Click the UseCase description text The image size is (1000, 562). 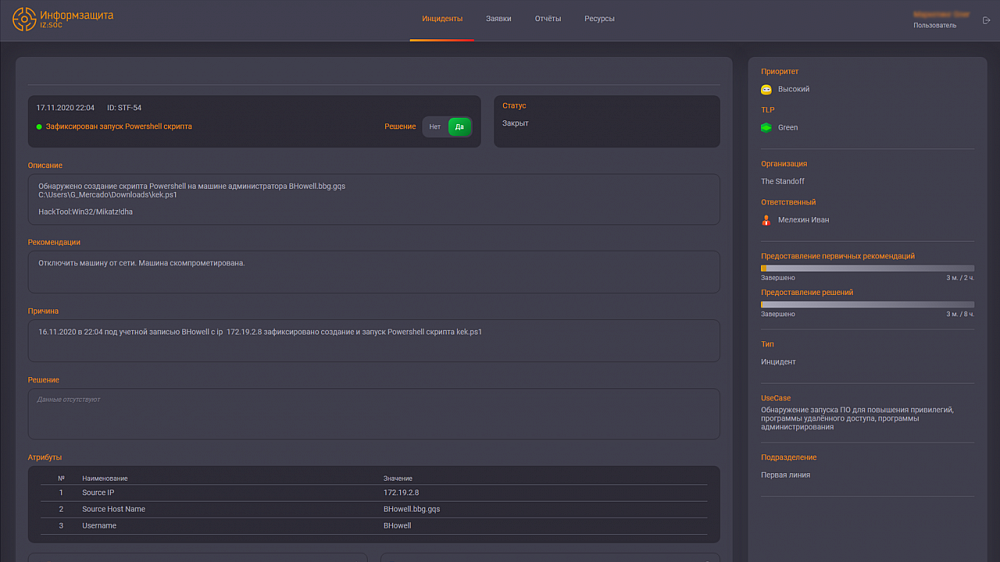pyautogui.click(x=857, y=418)
